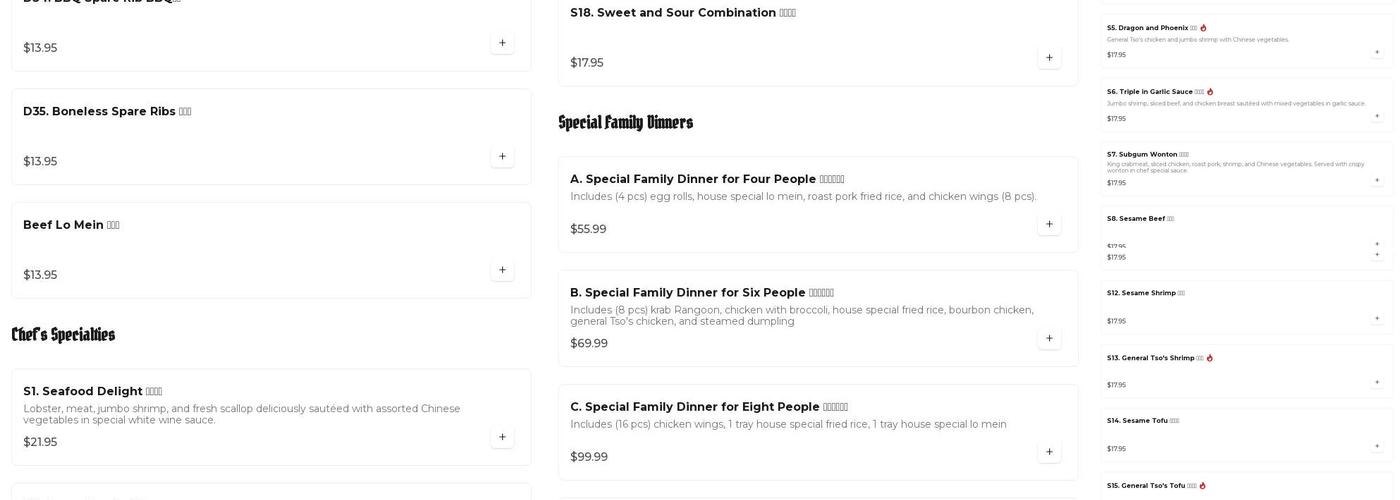This screenshot has height=500, width=1400.
Task: Add S6 Triple in Garlic Sauce
Action: pyautogui.click(x=1376, y=116)
